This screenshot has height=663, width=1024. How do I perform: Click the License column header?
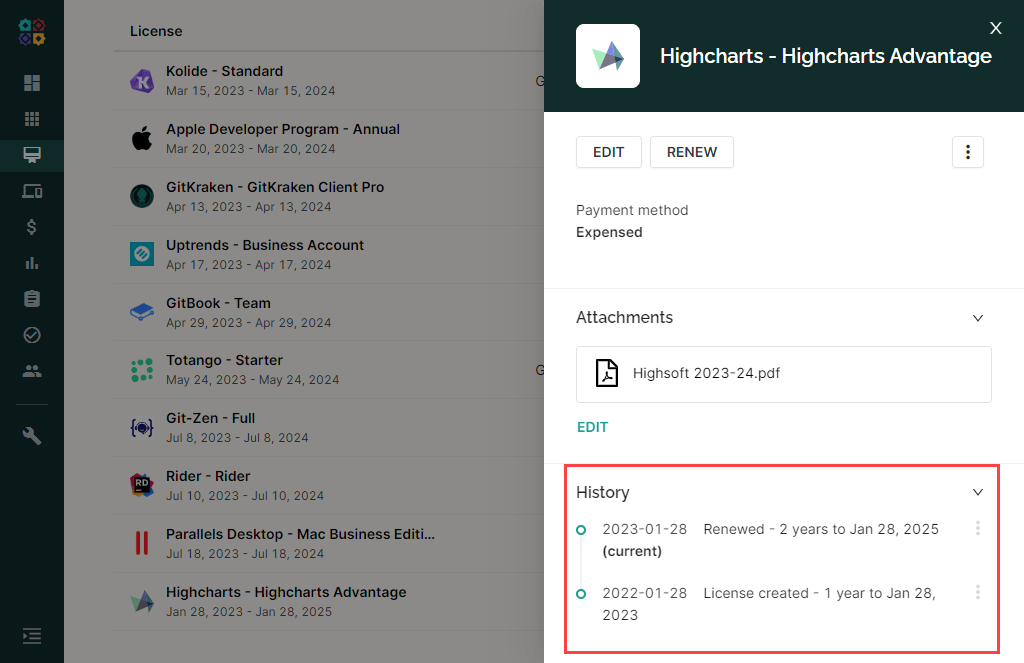coord(156,31)
